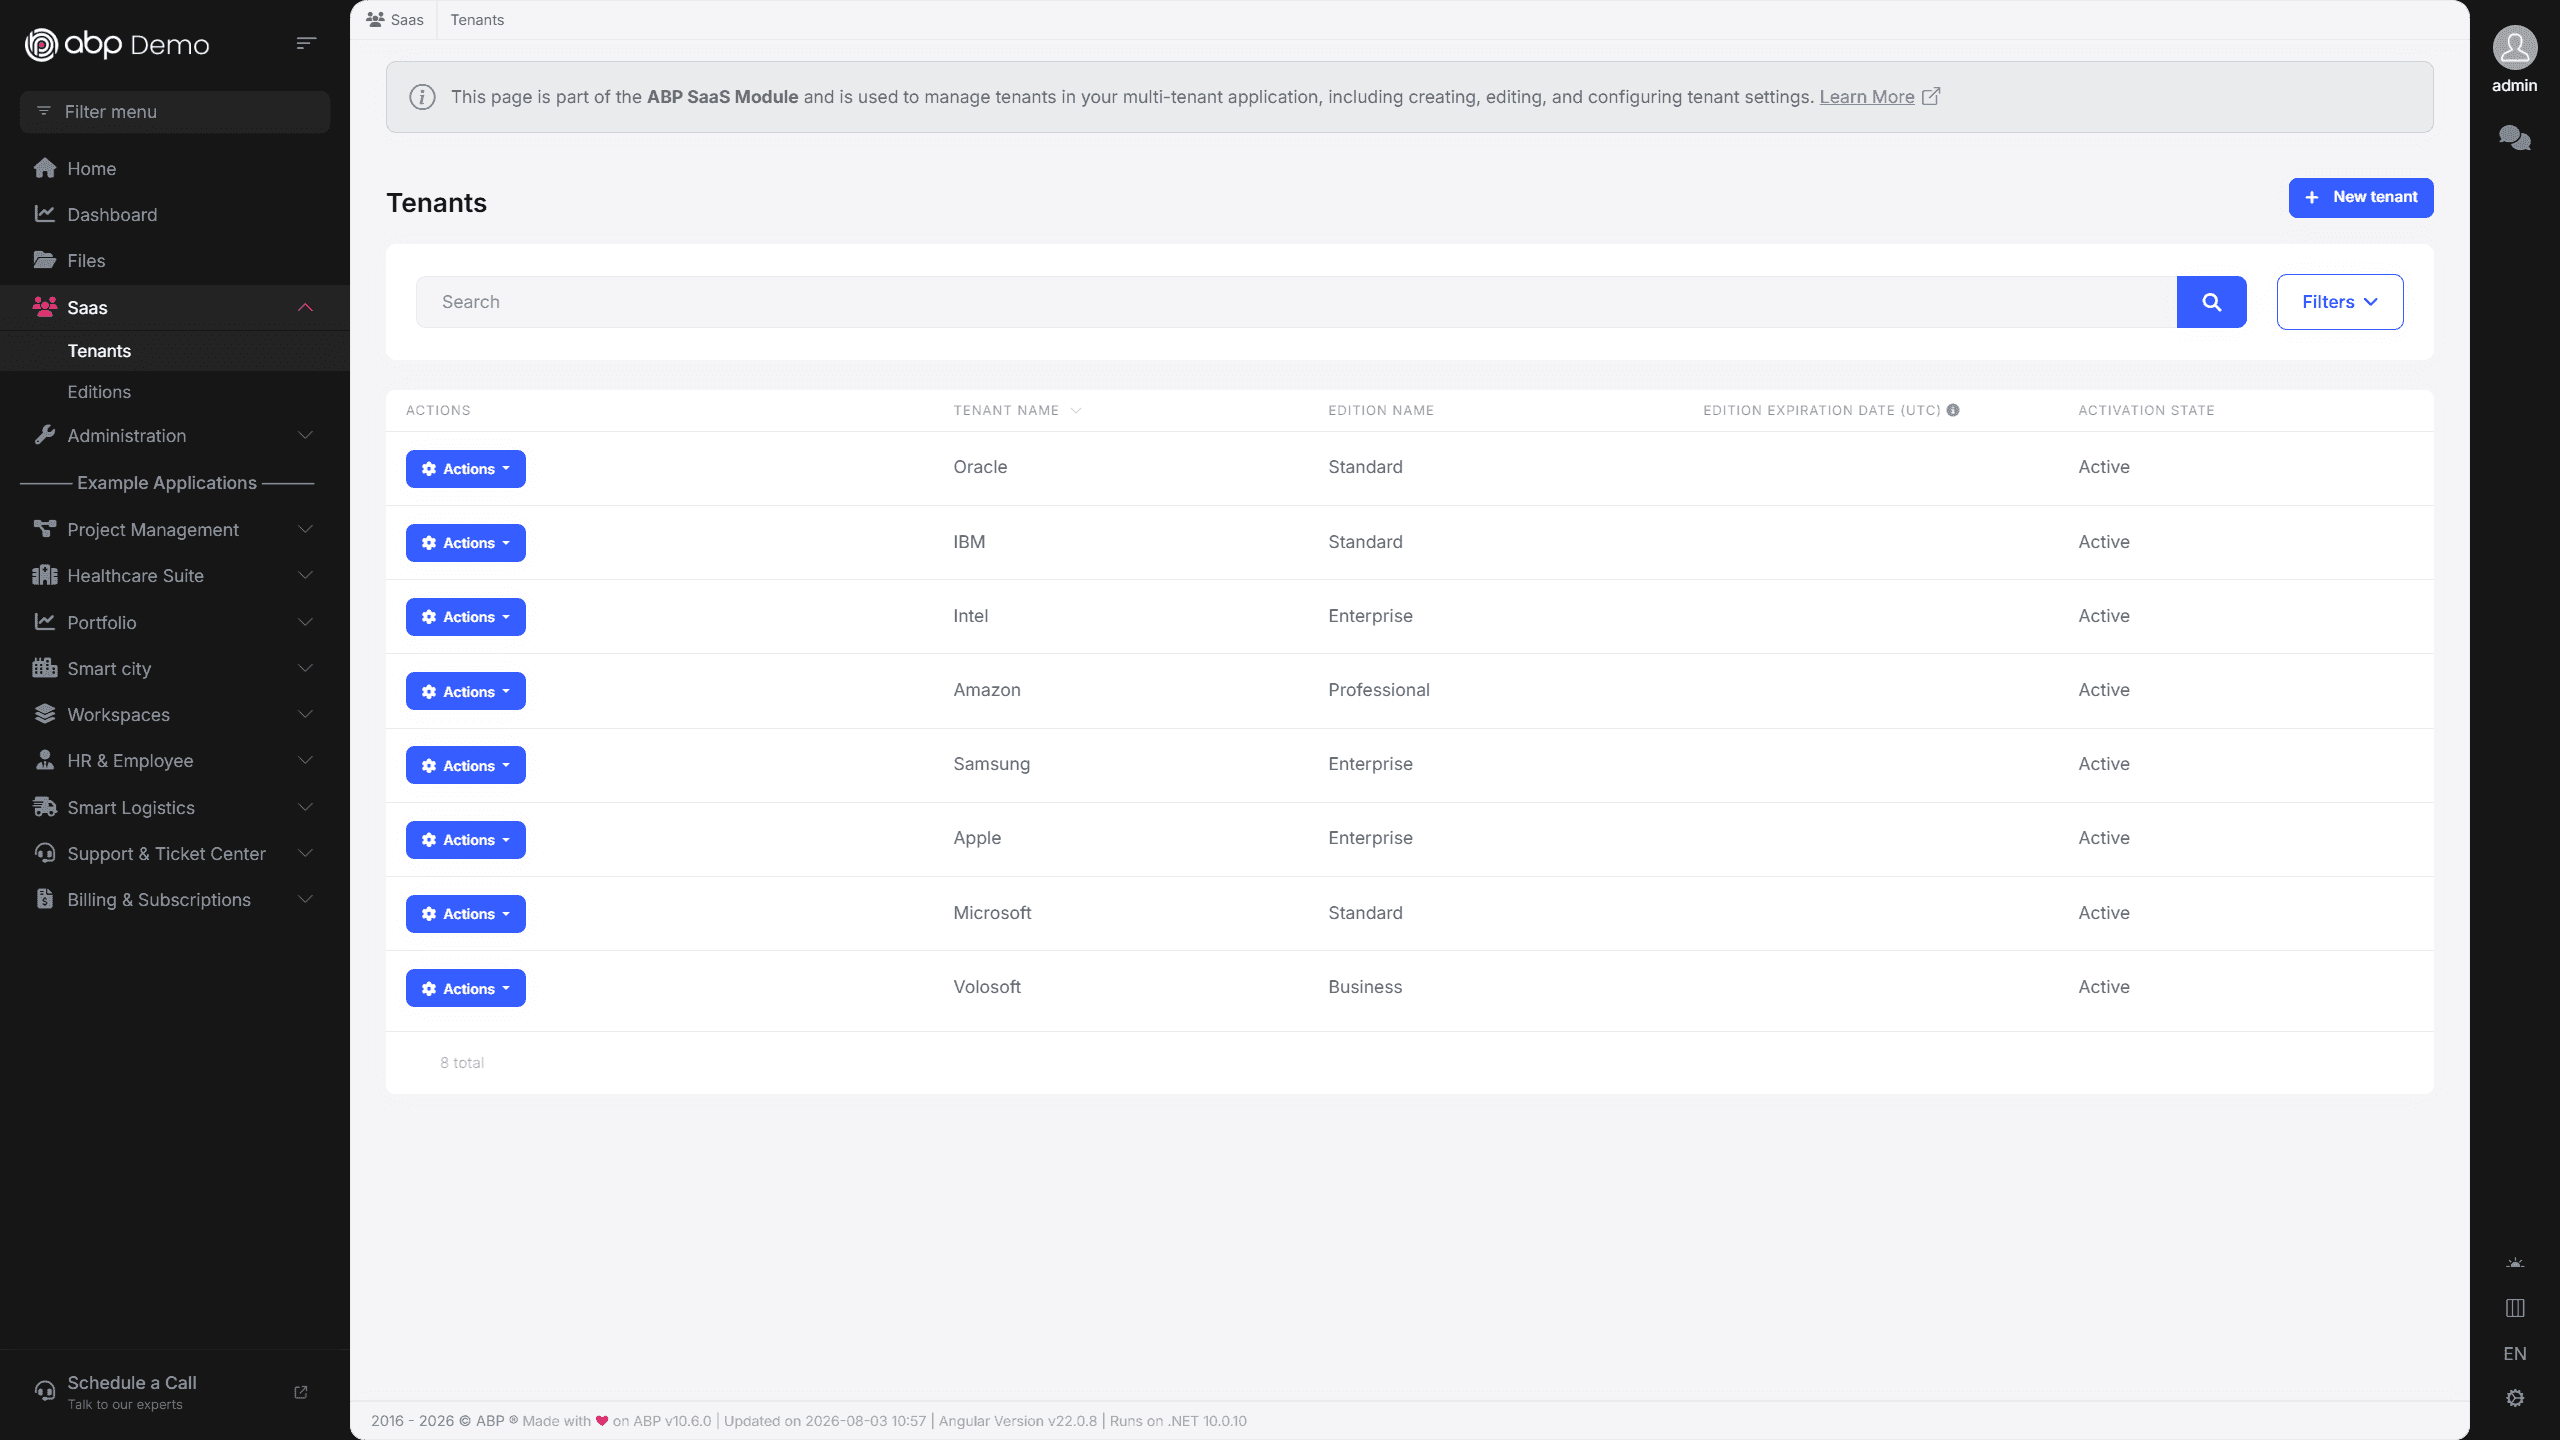The image size is (2560, 1440).
Task: Open Actions dropdown for Amazon
Action: click(466, 691)
